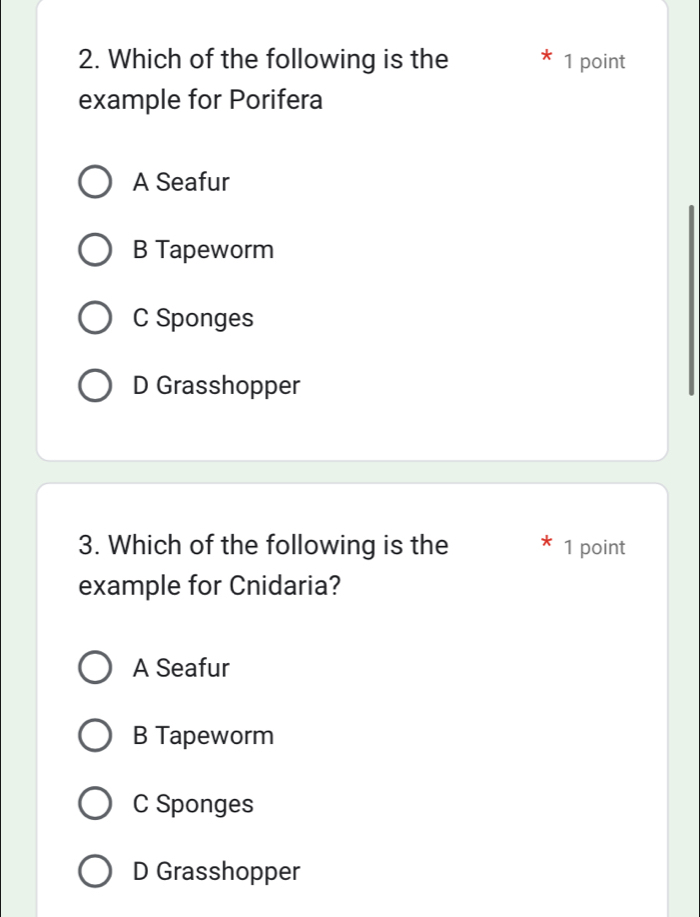The width and height of the screenshot is (700, 917).
Task: Select D Grasshopper option in question 2
Action: pos(95,385)
